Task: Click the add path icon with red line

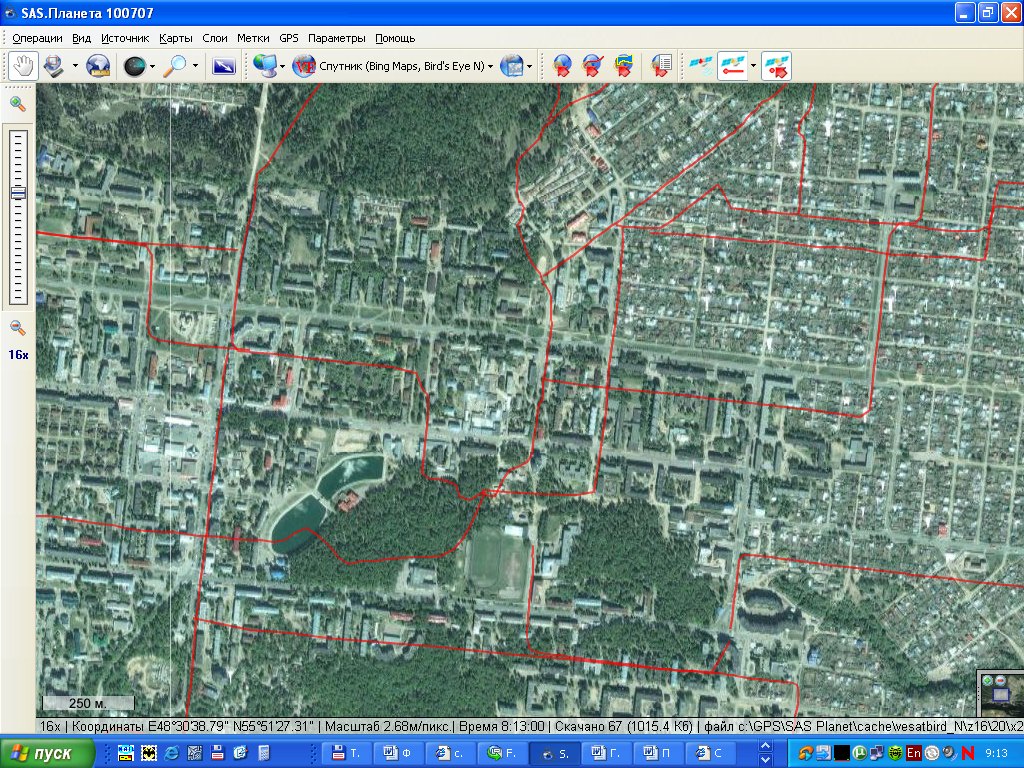Action: coord(592,66)
